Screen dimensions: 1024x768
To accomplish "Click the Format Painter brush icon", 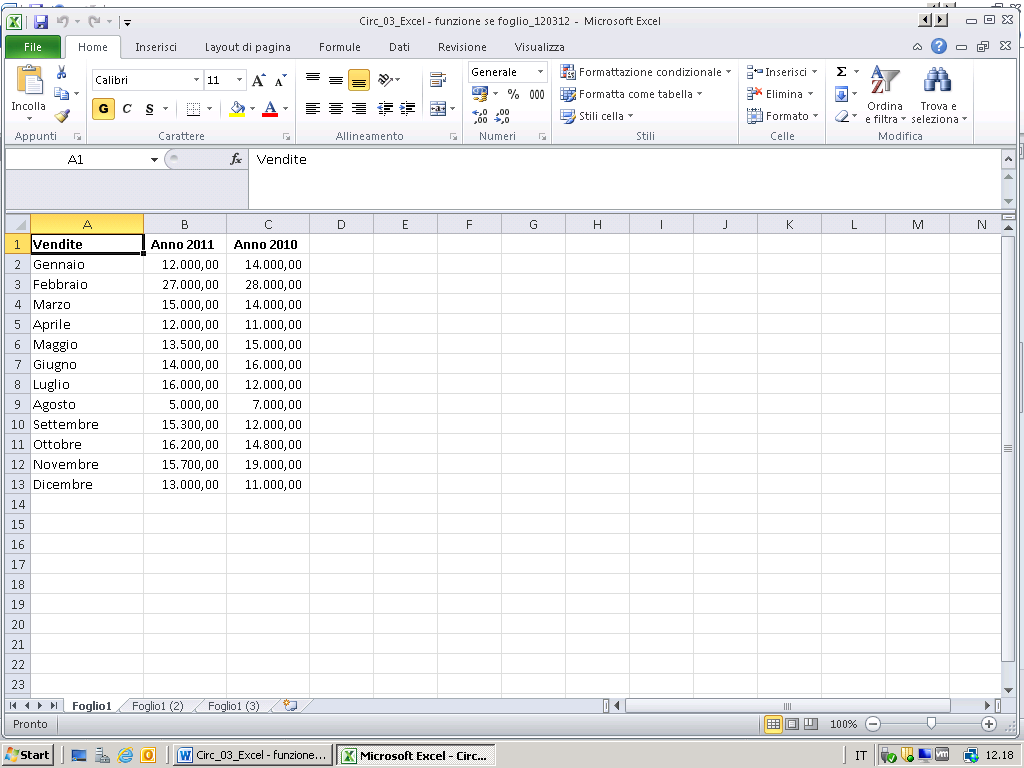I will (62, 116).
